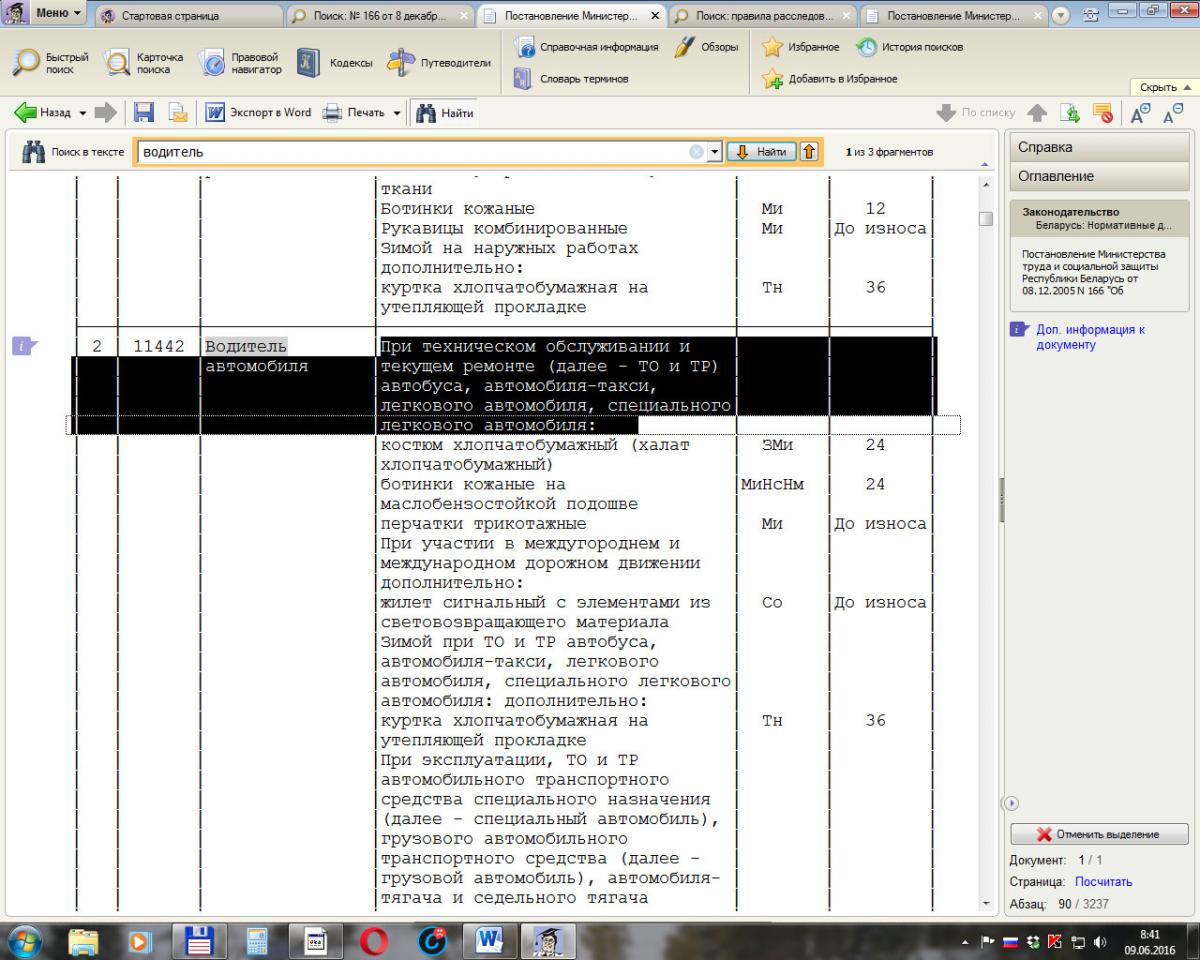Image resolution: width=1200 pixels, height=960 pixels.
Task: Click Законодательство Беларусь panel header
Action: point(1097,218)
